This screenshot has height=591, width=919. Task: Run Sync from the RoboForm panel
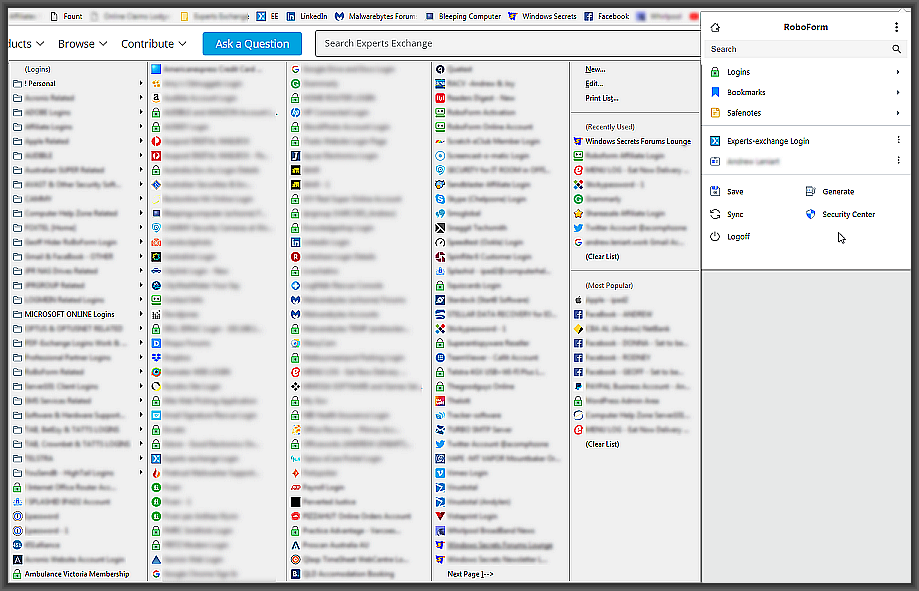coord(727,214)
